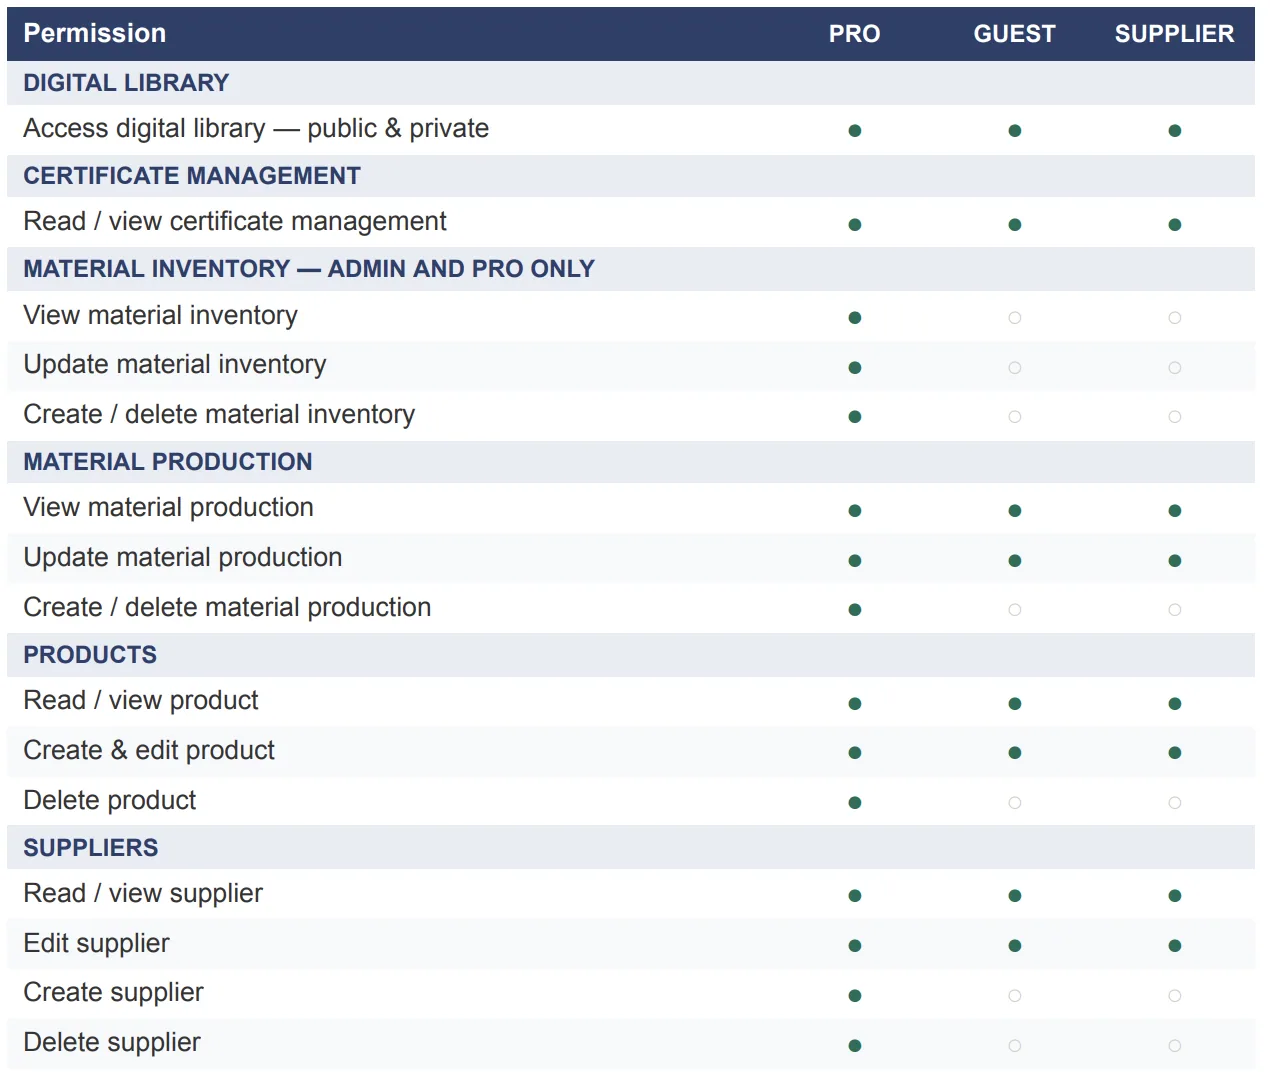Viewport: 1272px width, 1080px height.
Task: Click the CERTIFICATE MANAGEMENT section heading
Action: click(192, 176)
